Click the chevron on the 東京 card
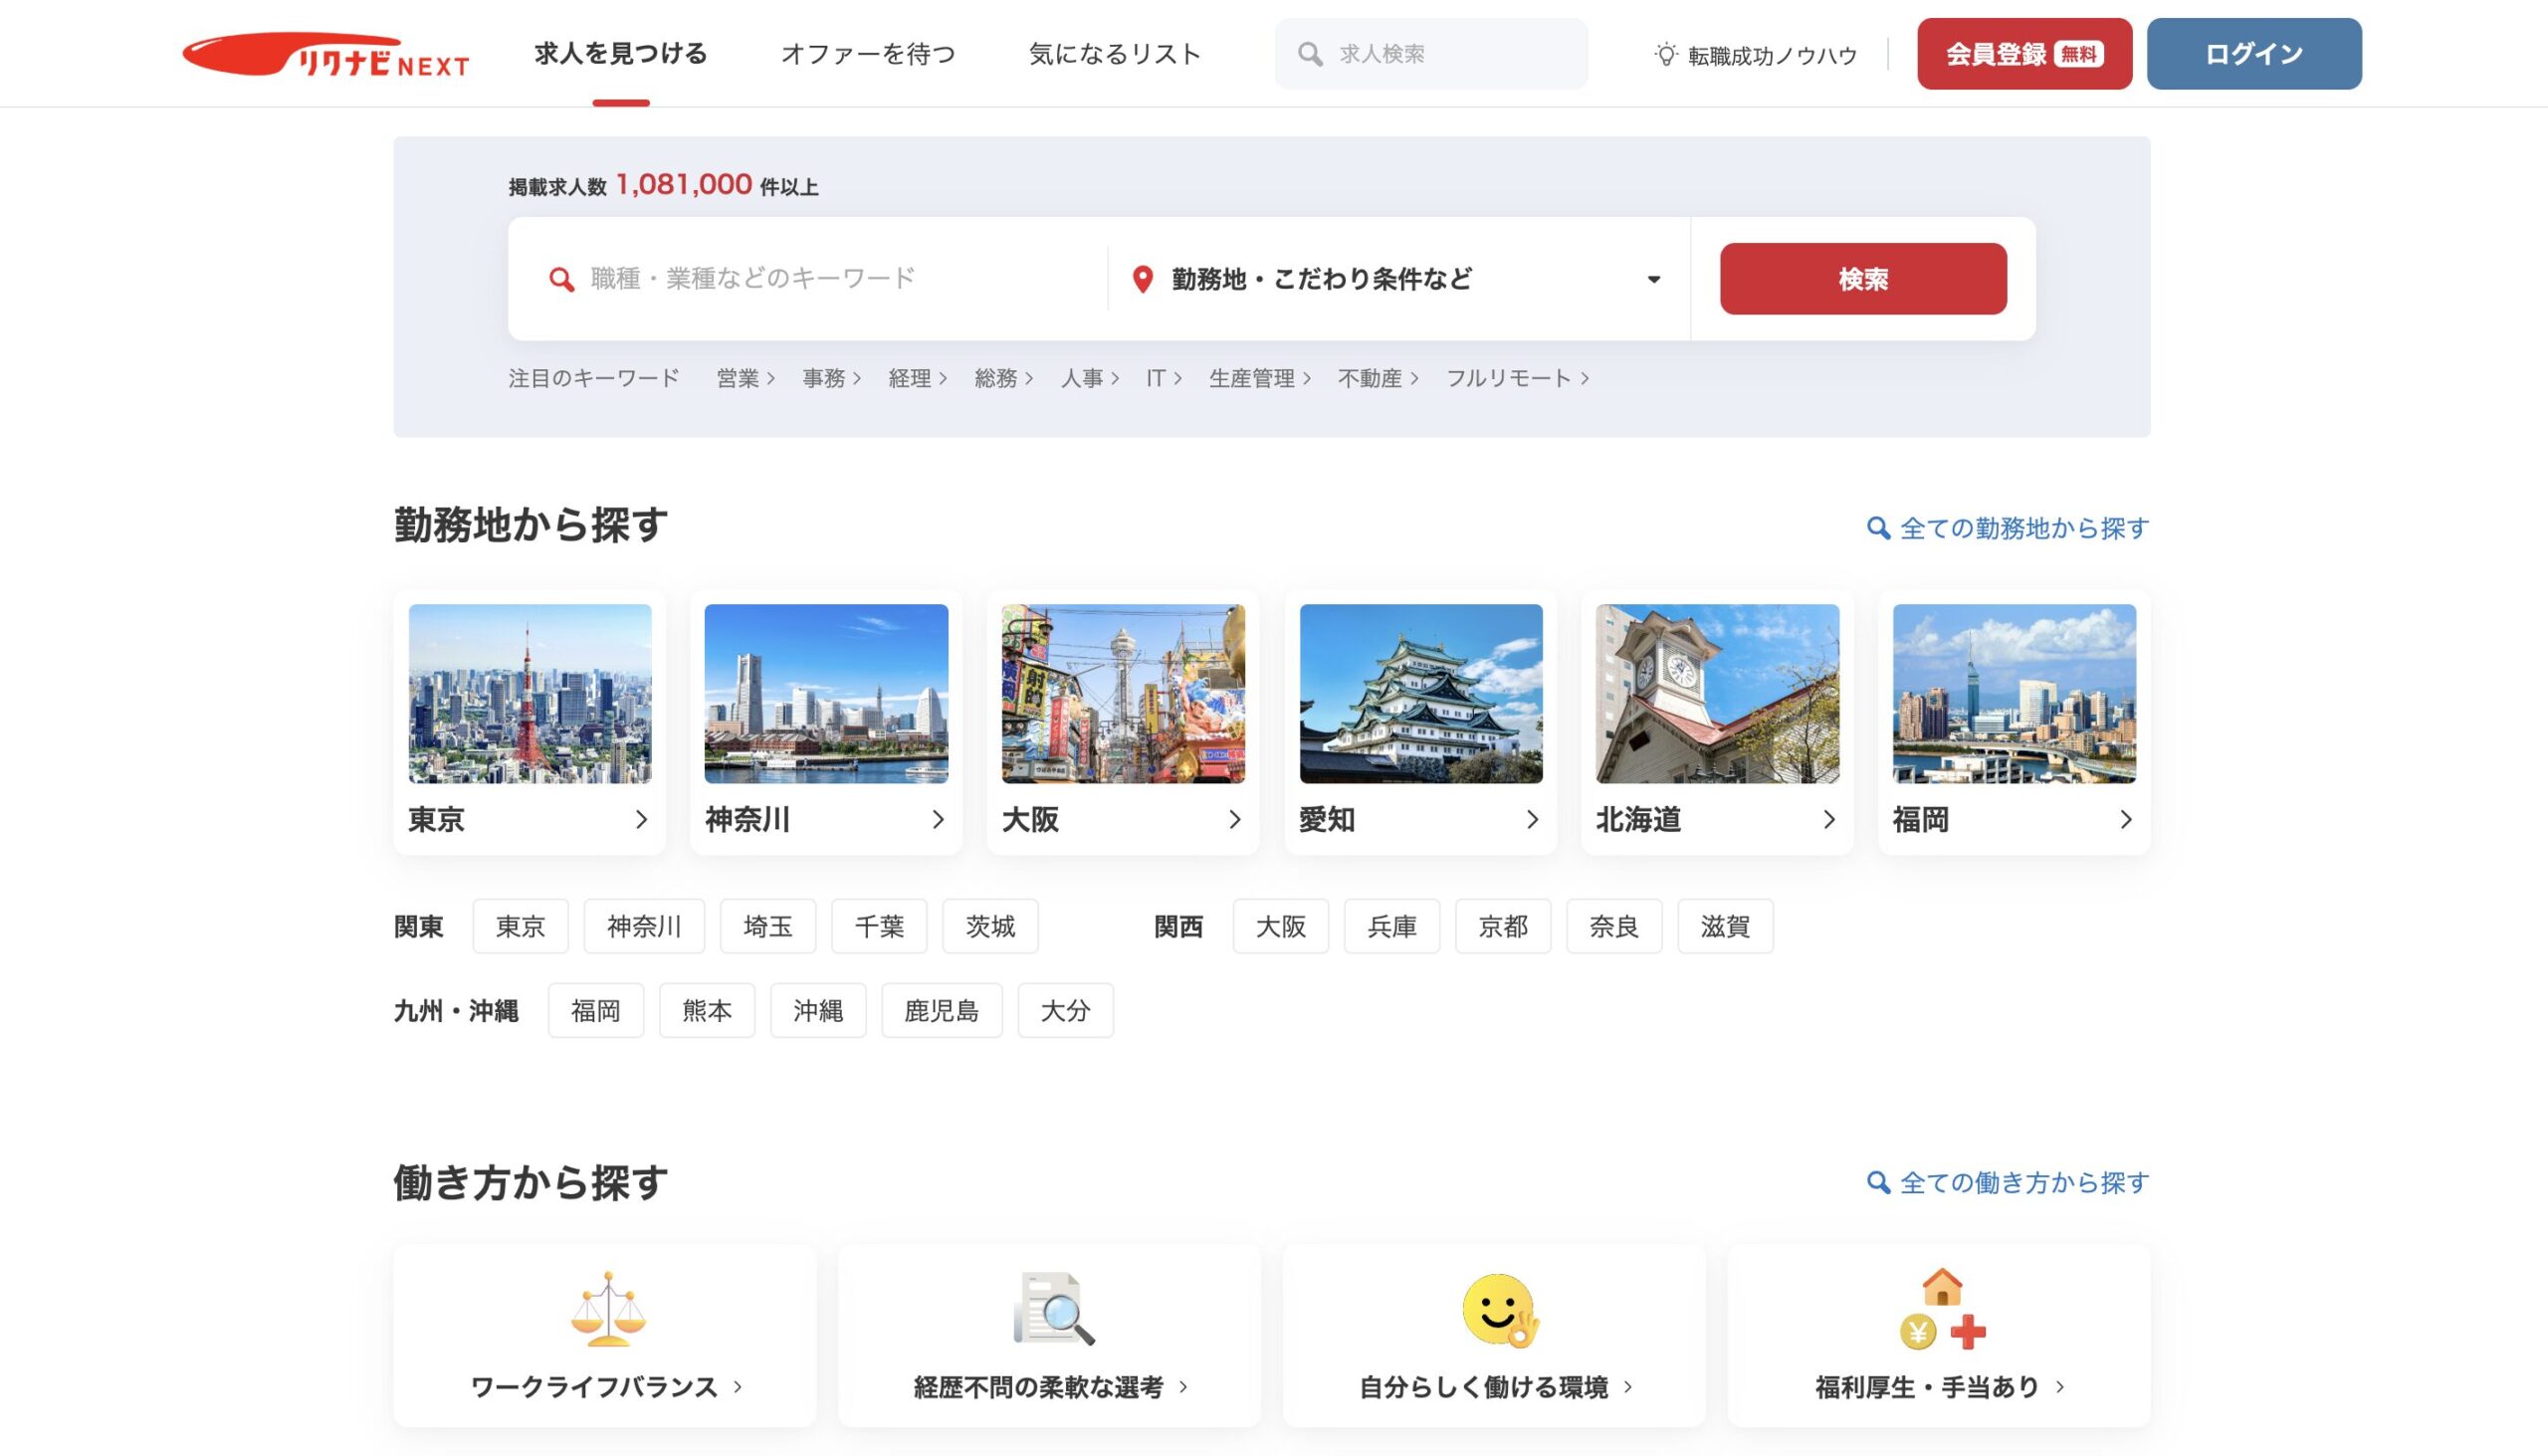This screenshot has height=1456, width=2548. pyautogui.click(x=641, y=820)
